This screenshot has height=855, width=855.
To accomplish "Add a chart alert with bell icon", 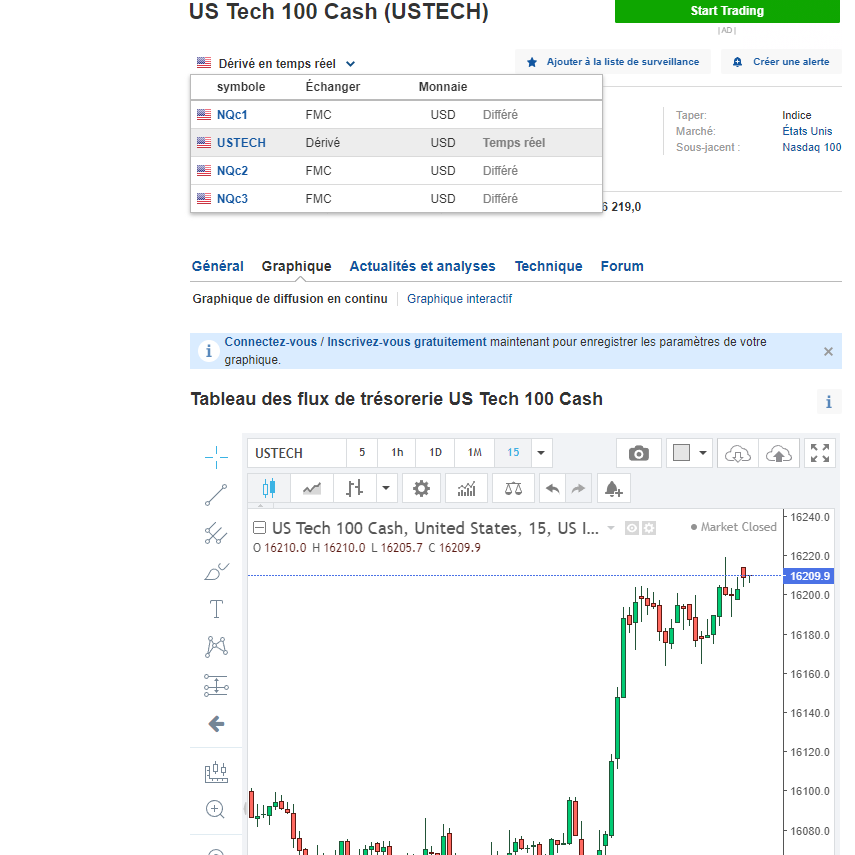I will coord(614,488).
